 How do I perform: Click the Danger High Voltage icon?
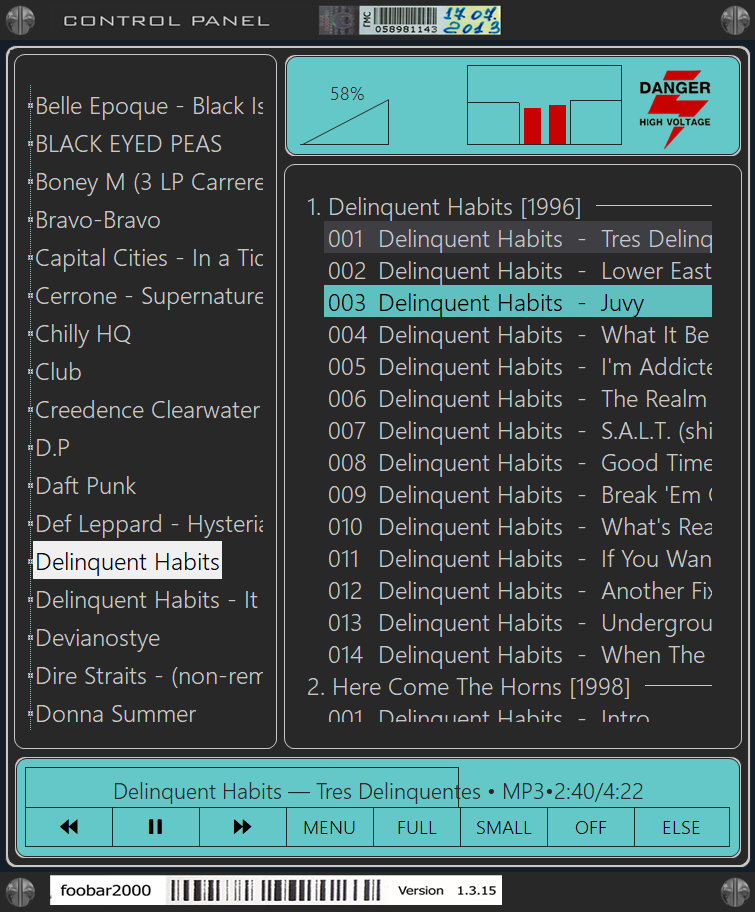675,108
